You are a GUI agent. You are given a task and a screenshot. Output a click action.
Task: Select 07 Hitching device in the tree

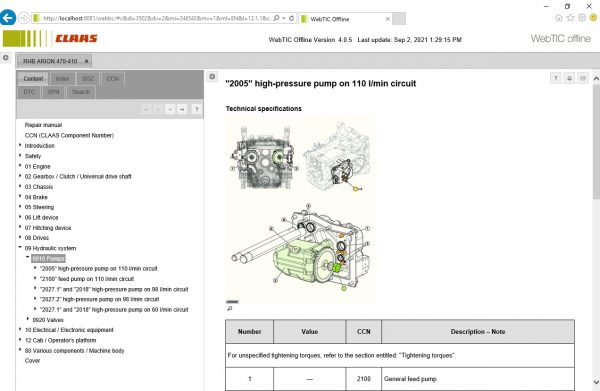coord(48,228)
